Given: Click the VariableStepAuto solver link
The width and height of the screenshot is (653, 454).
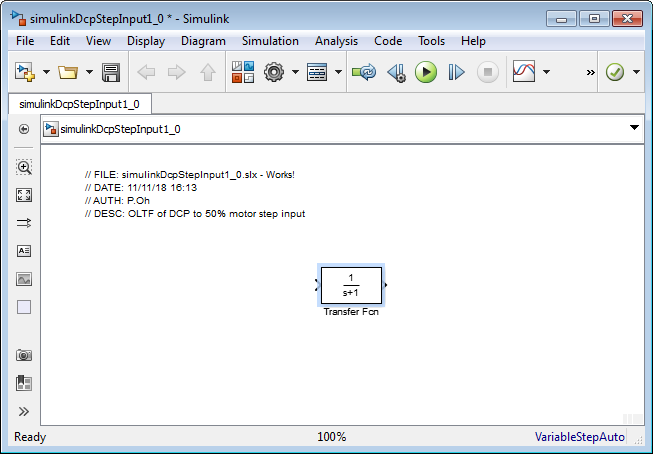Looking at the screenshot, I should [580, 437].
